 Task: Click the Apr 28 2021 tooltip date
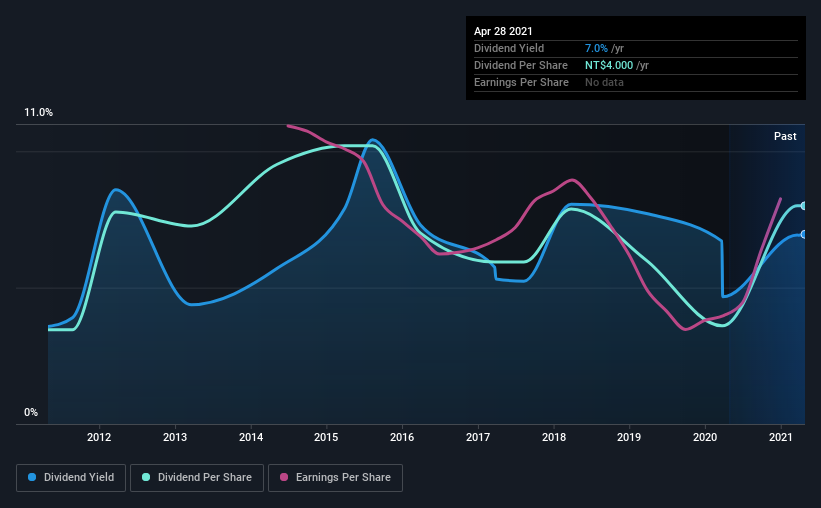click(x=503, y=31)
